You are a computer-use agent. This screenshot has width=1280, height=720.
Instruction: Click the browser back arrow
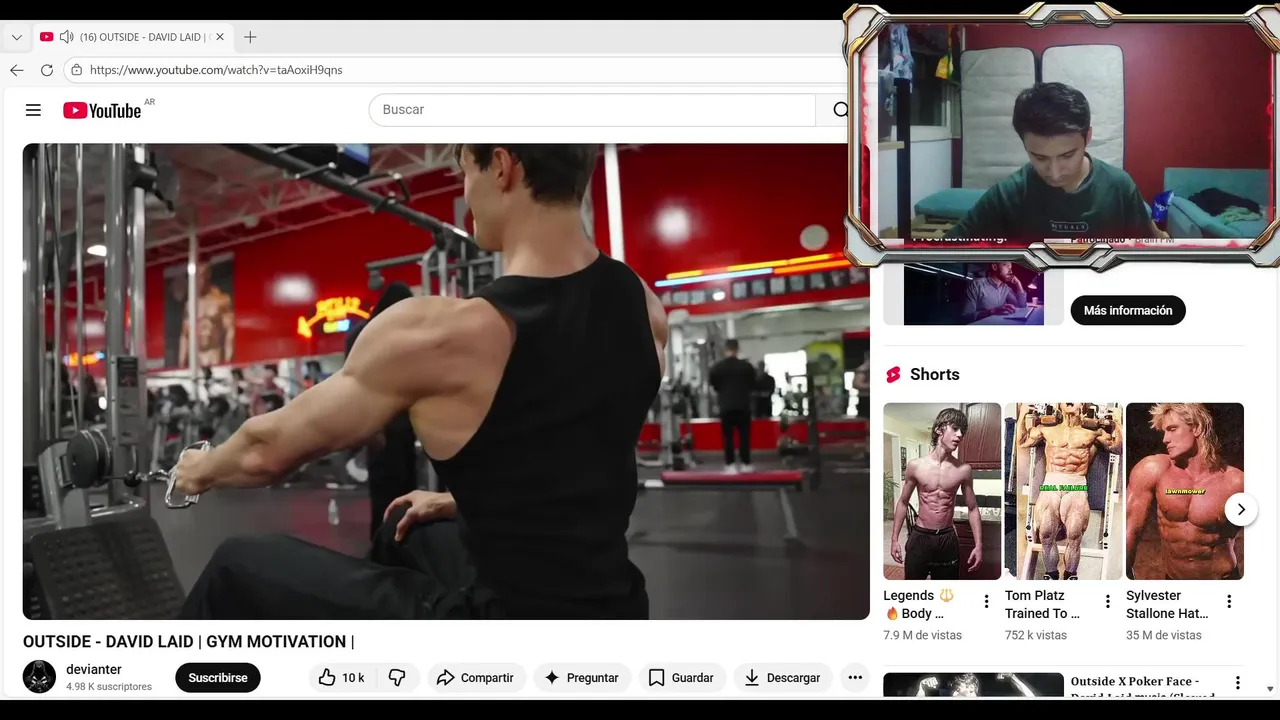coord(16,70)
